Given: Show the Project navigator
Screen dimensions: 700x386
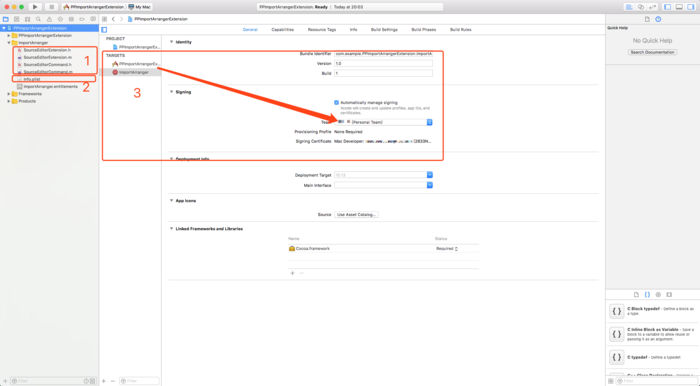Looking at the screenshot, I should (x=6, y=19).
